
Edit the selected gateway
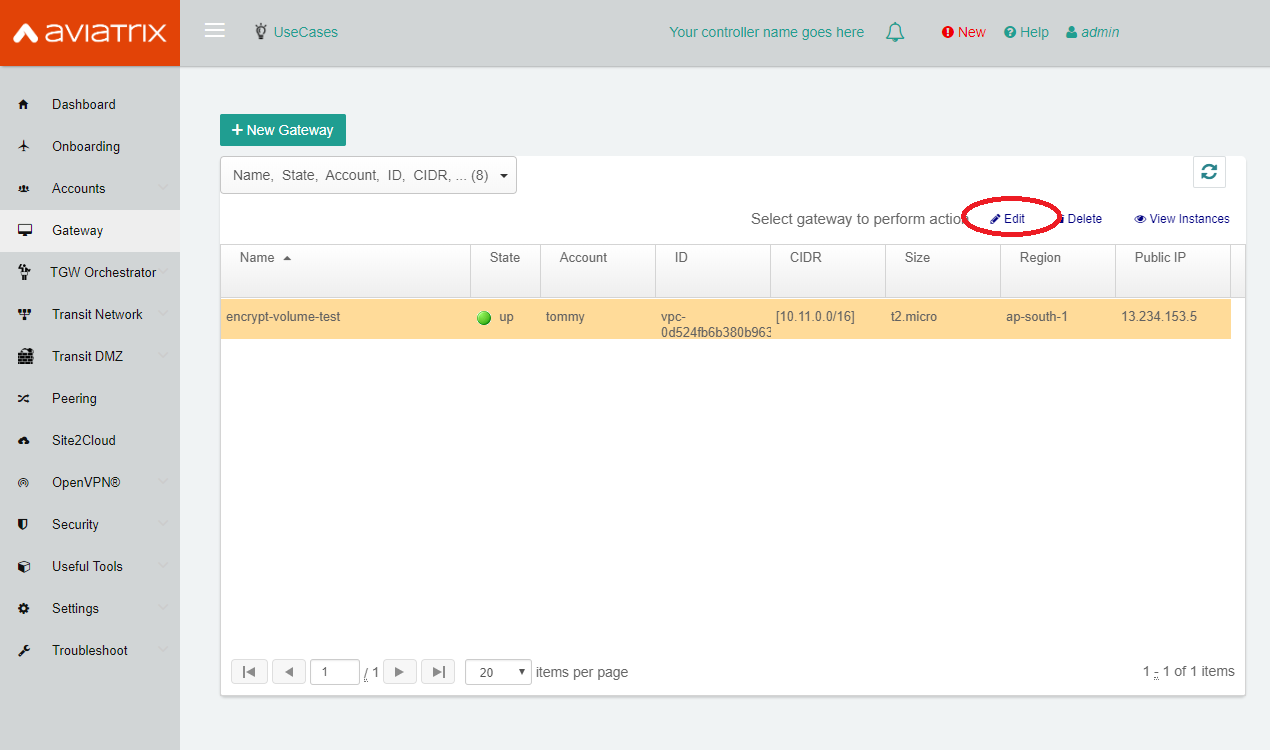pos(1008,218)
